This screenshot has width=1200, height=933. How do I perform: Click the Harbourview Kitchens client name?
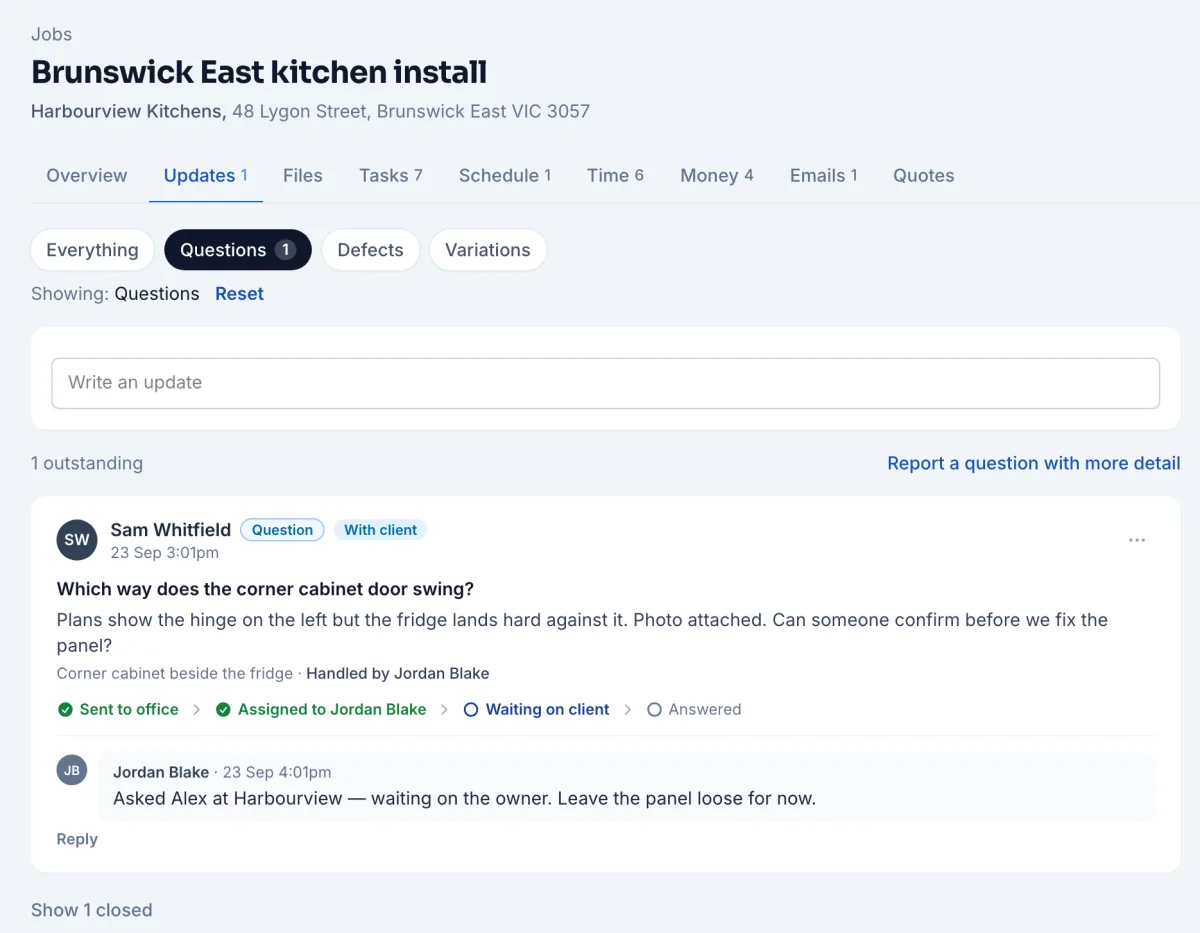128,111
